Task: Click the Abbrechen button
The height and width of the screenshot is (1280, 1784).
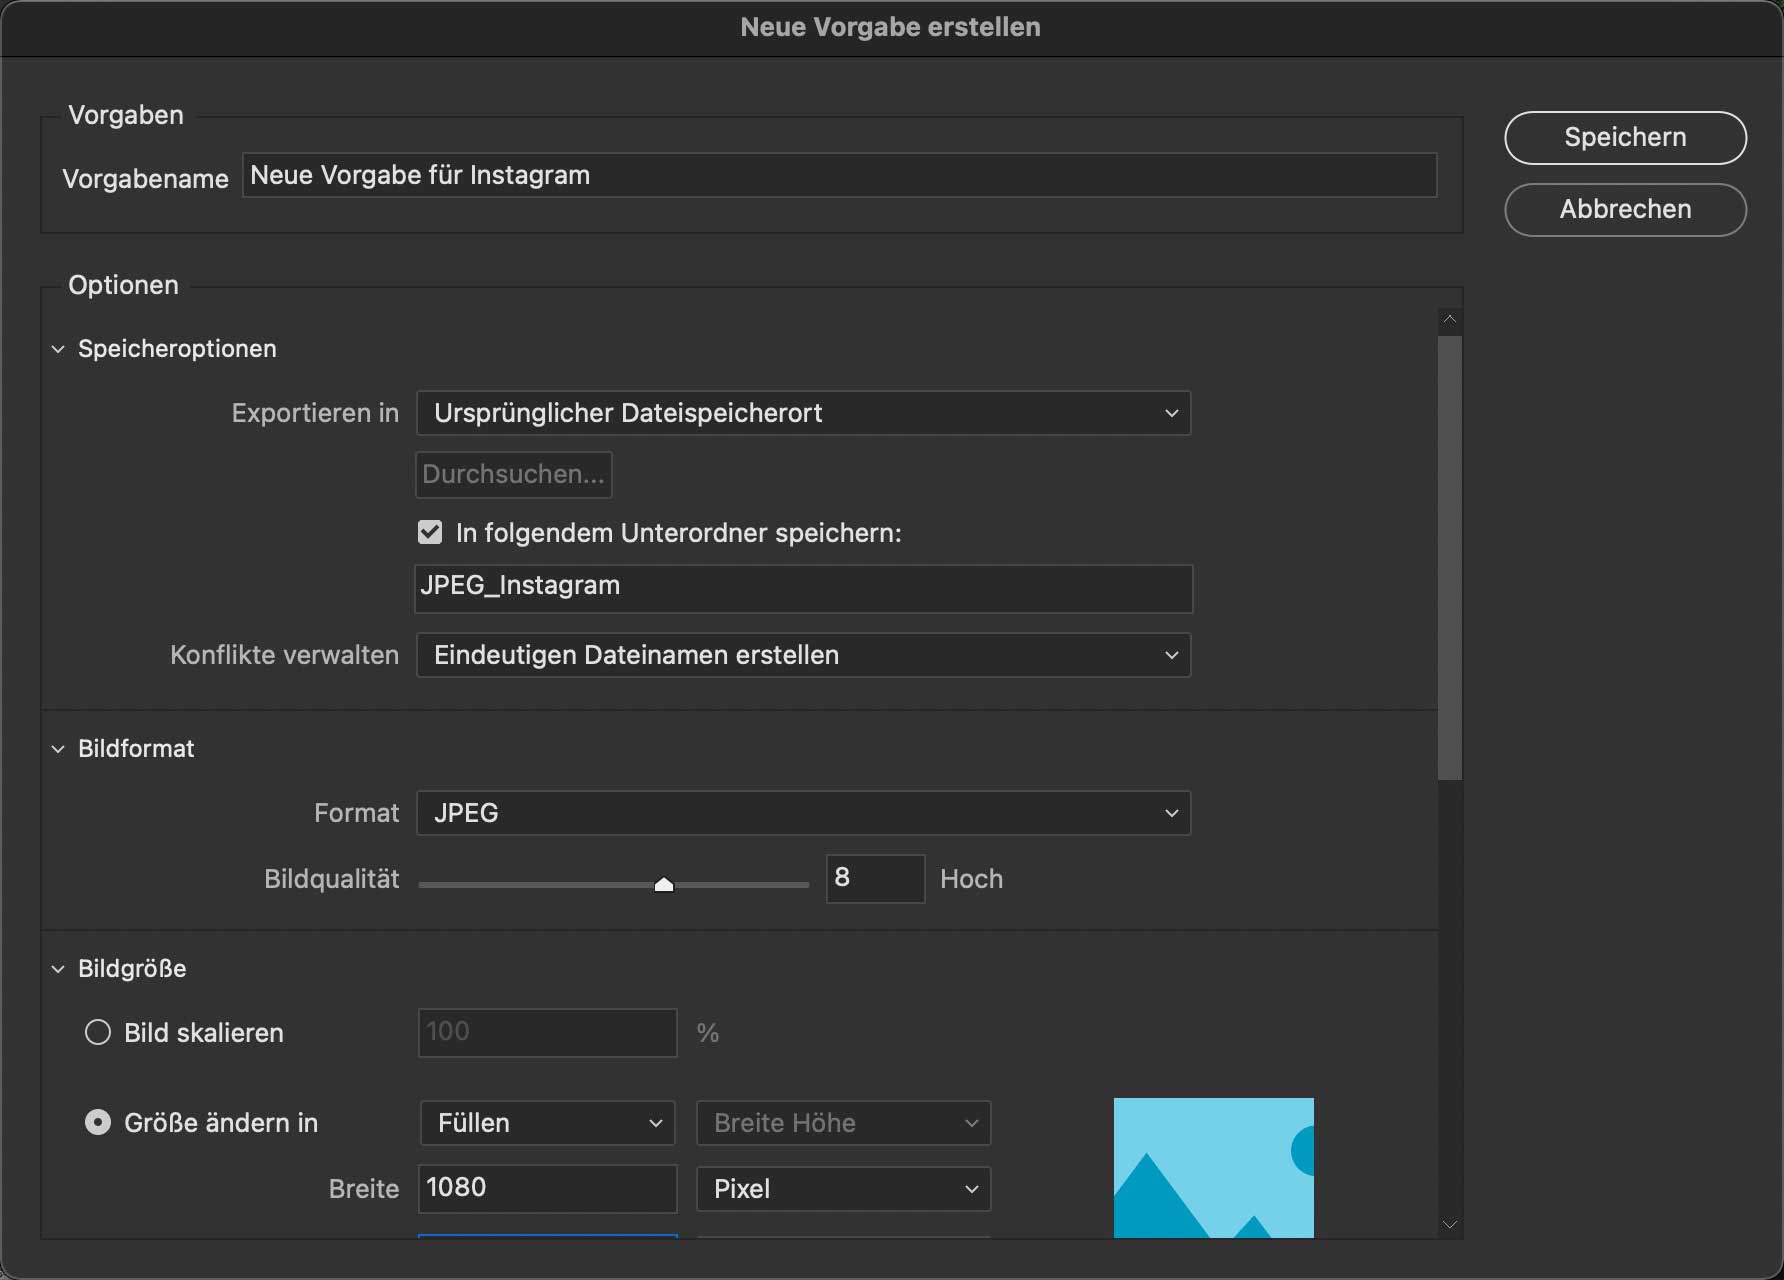Action: click(x=1625, y=210)
